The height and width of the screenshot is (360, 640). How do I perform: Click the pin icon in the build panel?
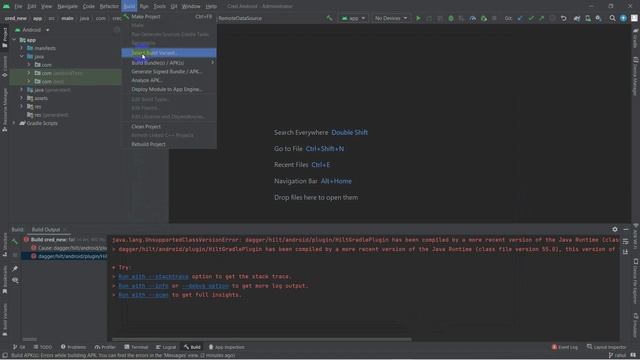click(x=15, y=268)
